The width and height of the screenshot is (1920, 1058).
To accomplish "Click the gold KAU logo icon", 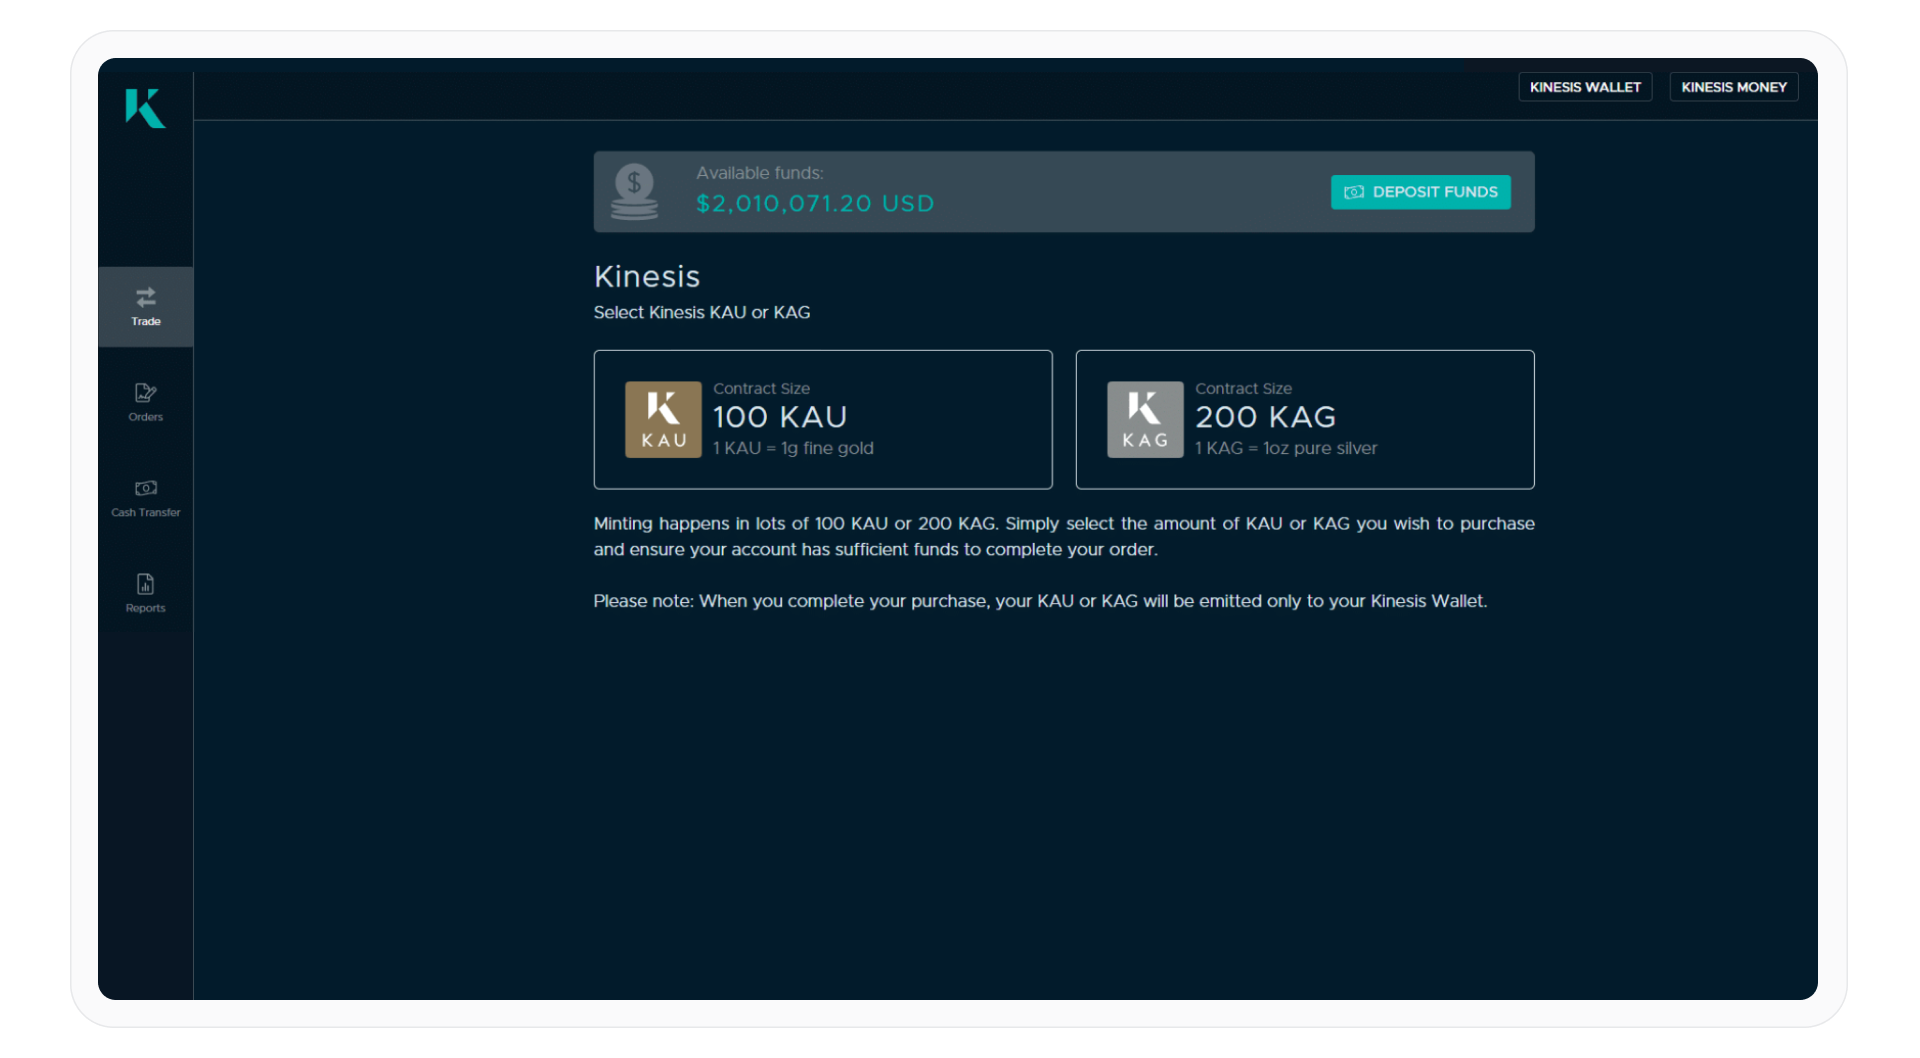I will coord(663,420).
